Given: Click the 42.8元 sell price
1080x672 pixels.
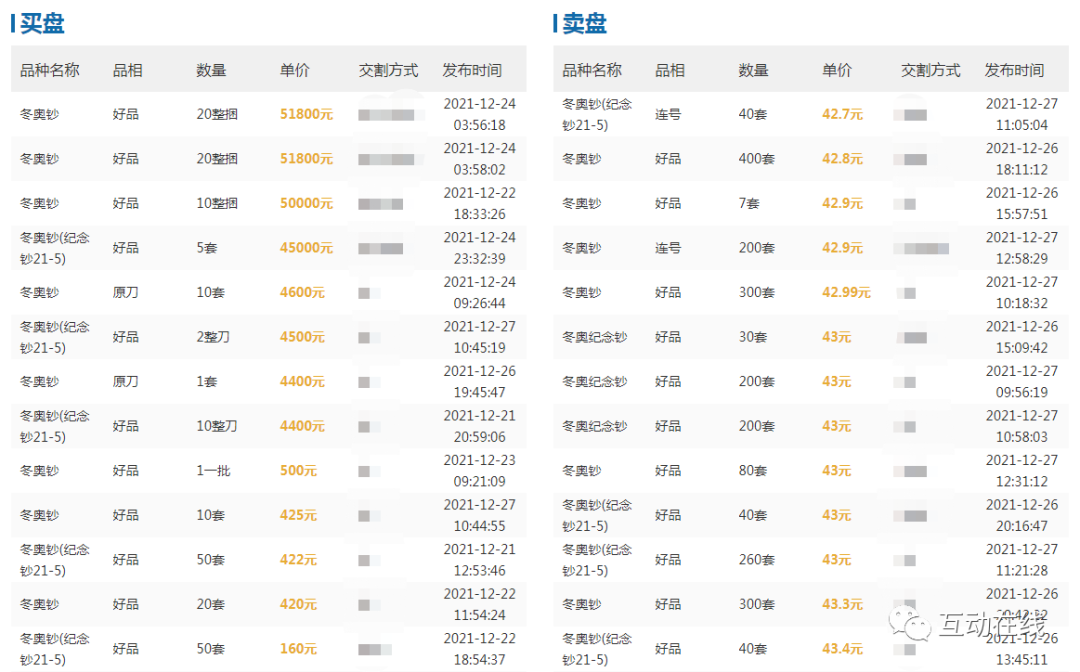Looking at the screenshot, I should pyautogui.click(x=842, y=159).
